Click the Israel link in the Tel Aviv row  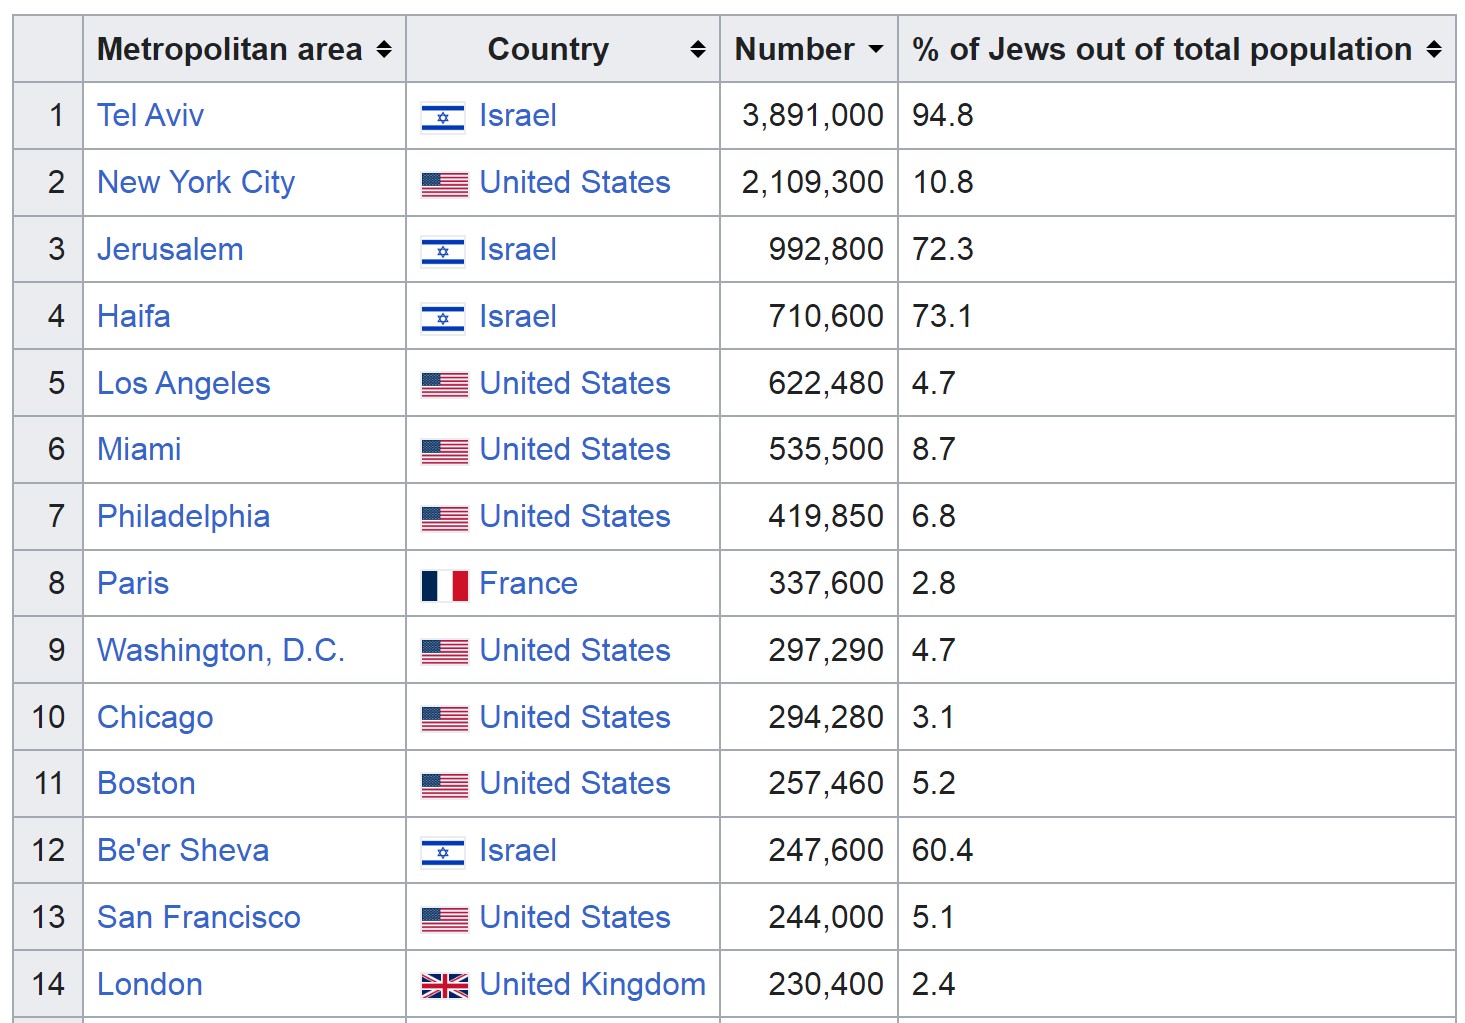tap(518, 115)
